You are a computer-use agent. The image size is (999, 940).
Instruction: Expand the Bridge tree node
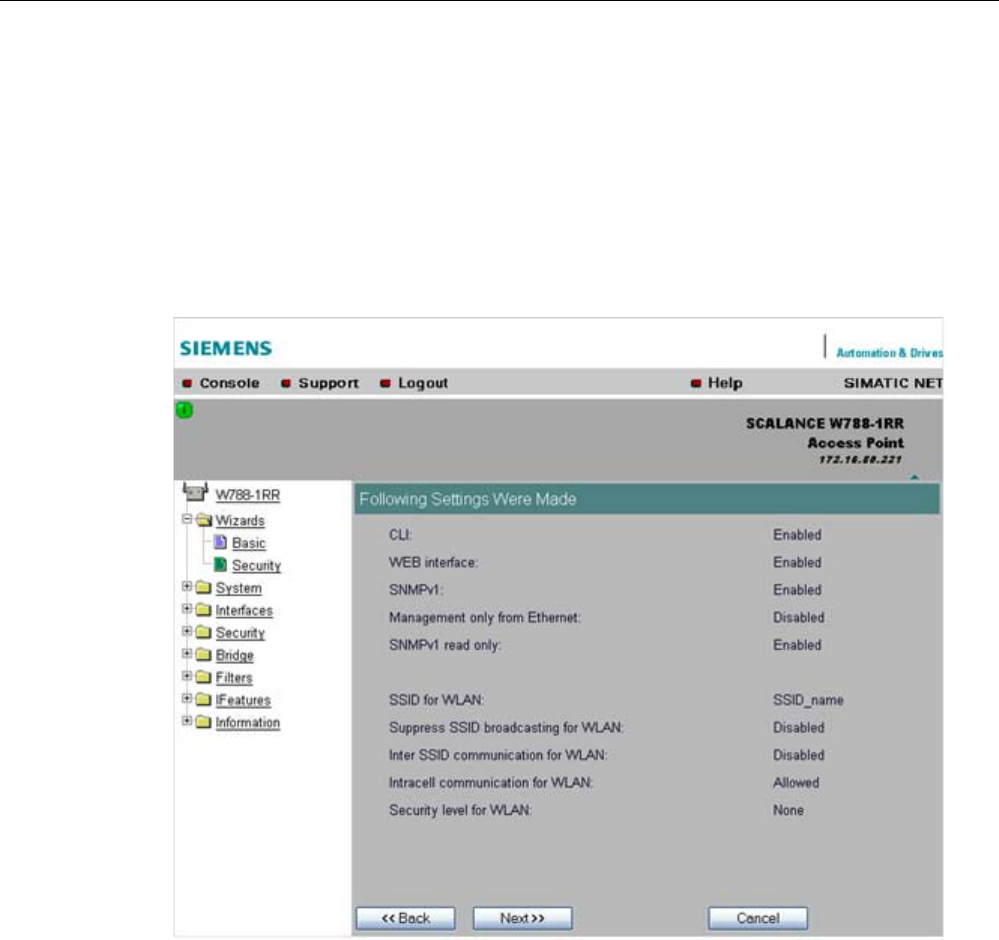click(187, 653)
